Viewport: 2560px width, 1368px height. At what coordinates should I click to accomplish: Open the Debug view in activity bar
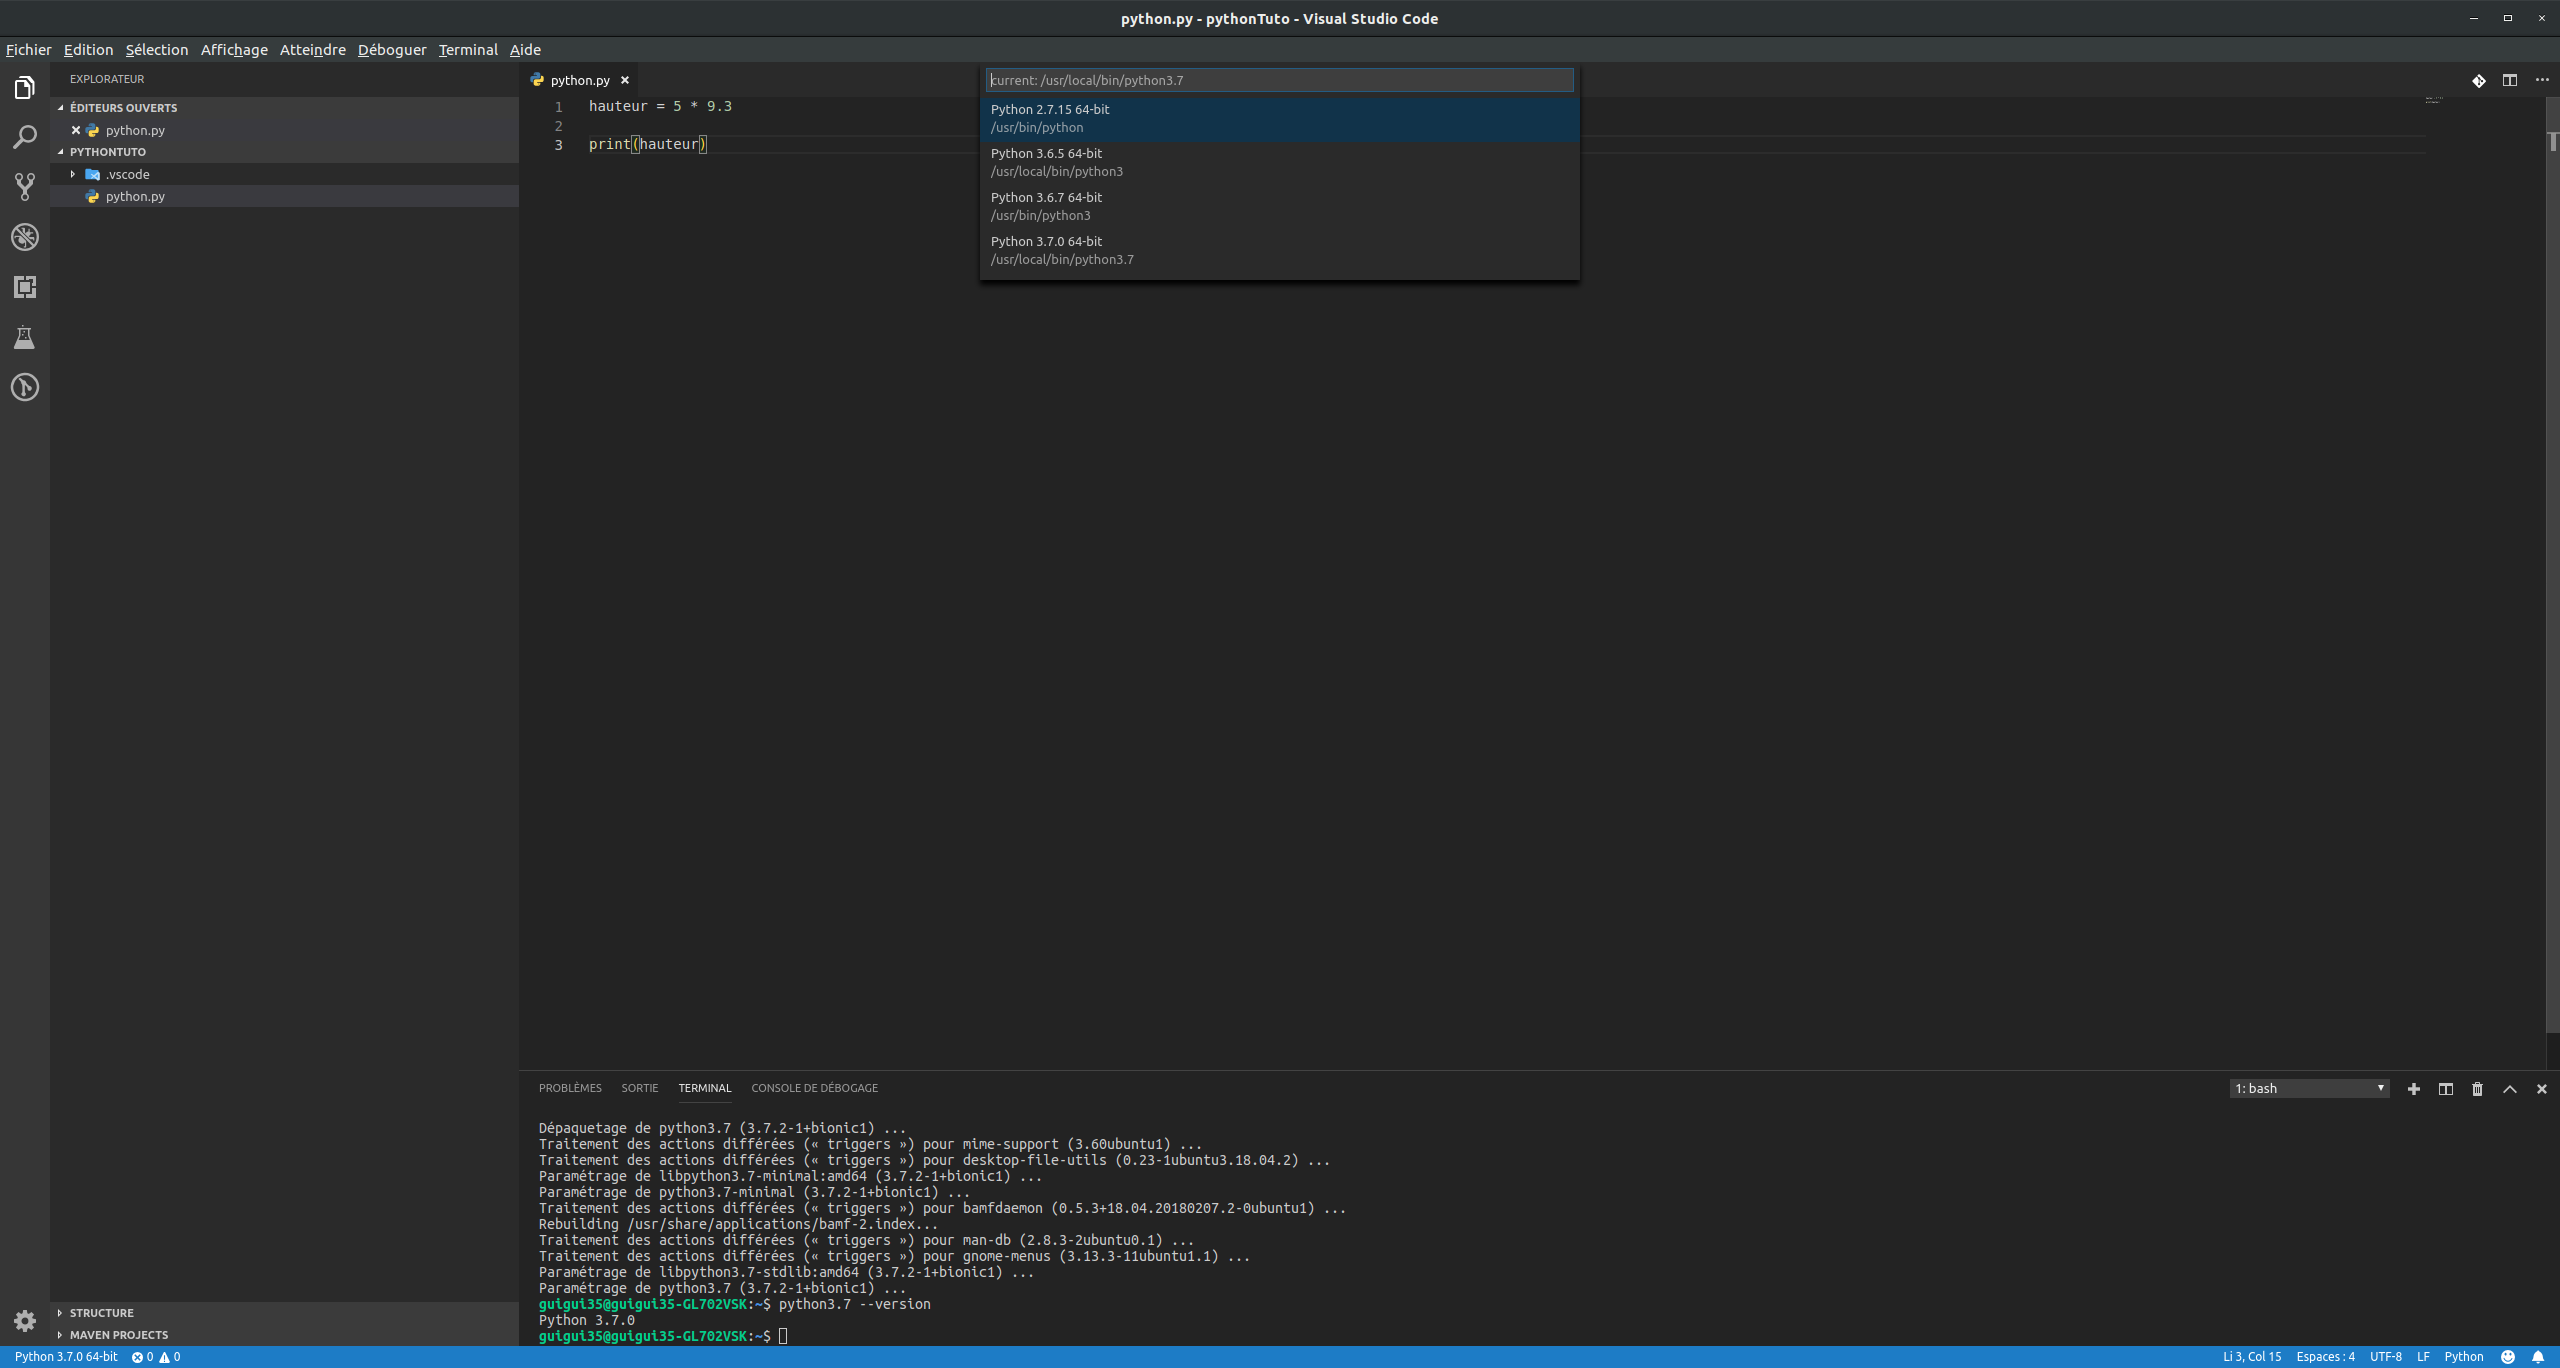pyautogui.click(x=25, y=237)
